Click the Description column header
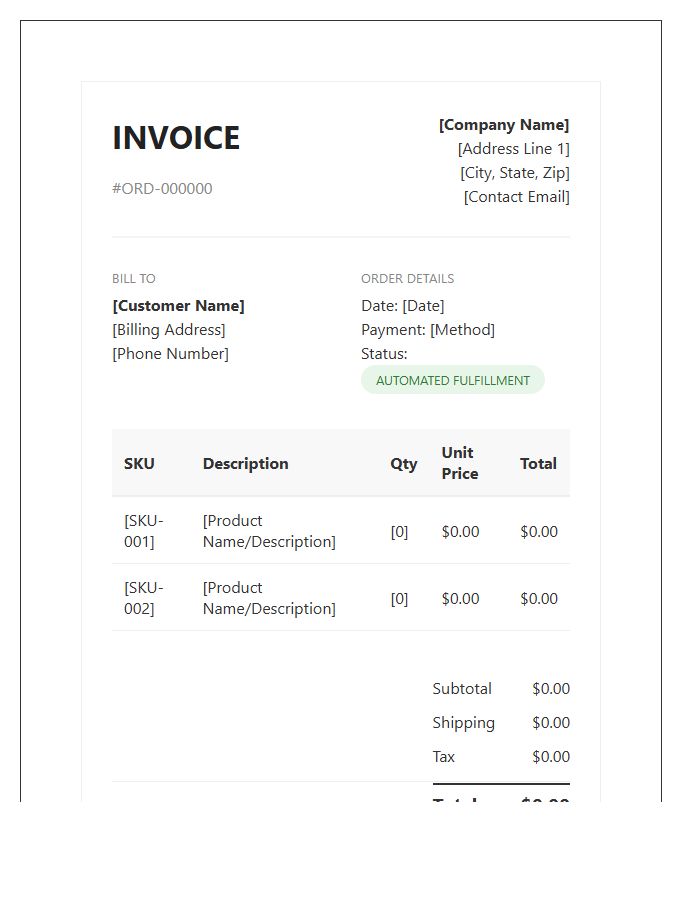This screenshot has width=700, height=900. point(246,463)
